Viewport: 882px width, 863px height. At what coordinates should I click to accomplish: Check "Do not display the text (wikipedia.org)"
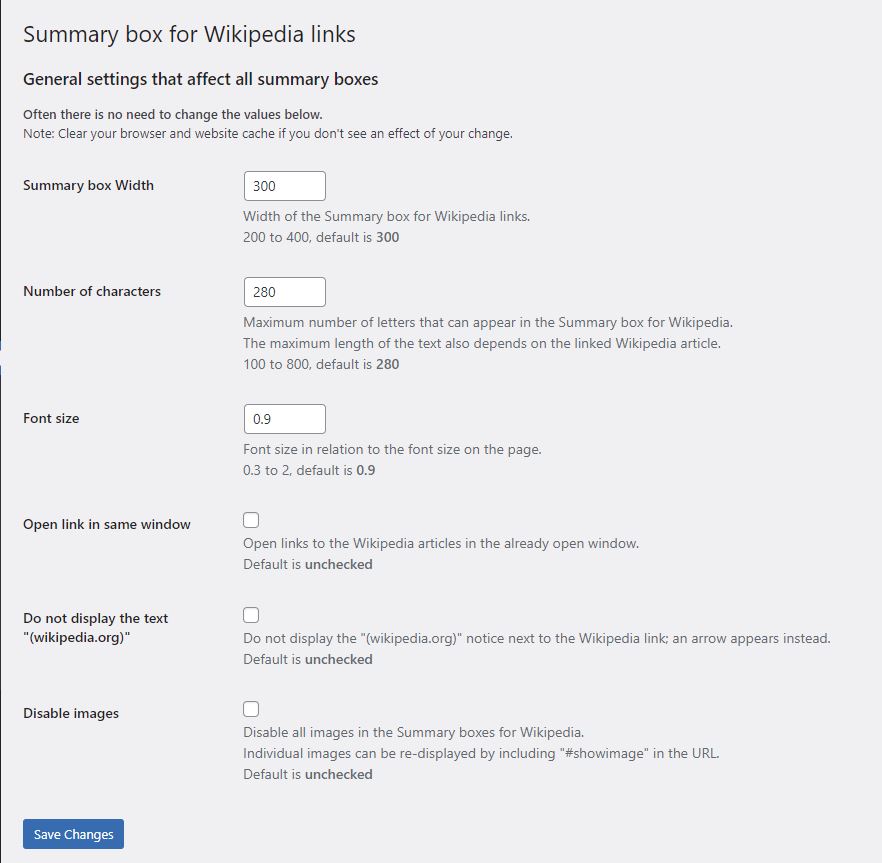[x=250, y=614]
